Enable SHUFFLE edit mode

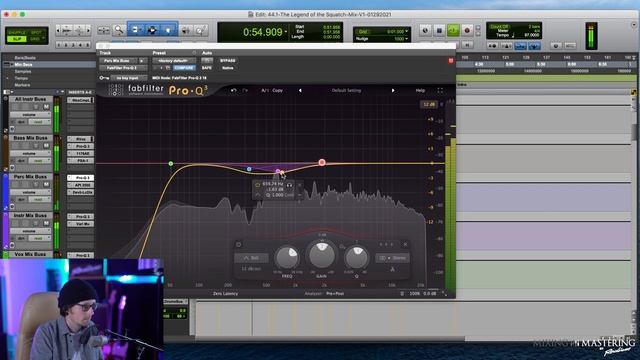pyautogui.click(x=17, y=32)
